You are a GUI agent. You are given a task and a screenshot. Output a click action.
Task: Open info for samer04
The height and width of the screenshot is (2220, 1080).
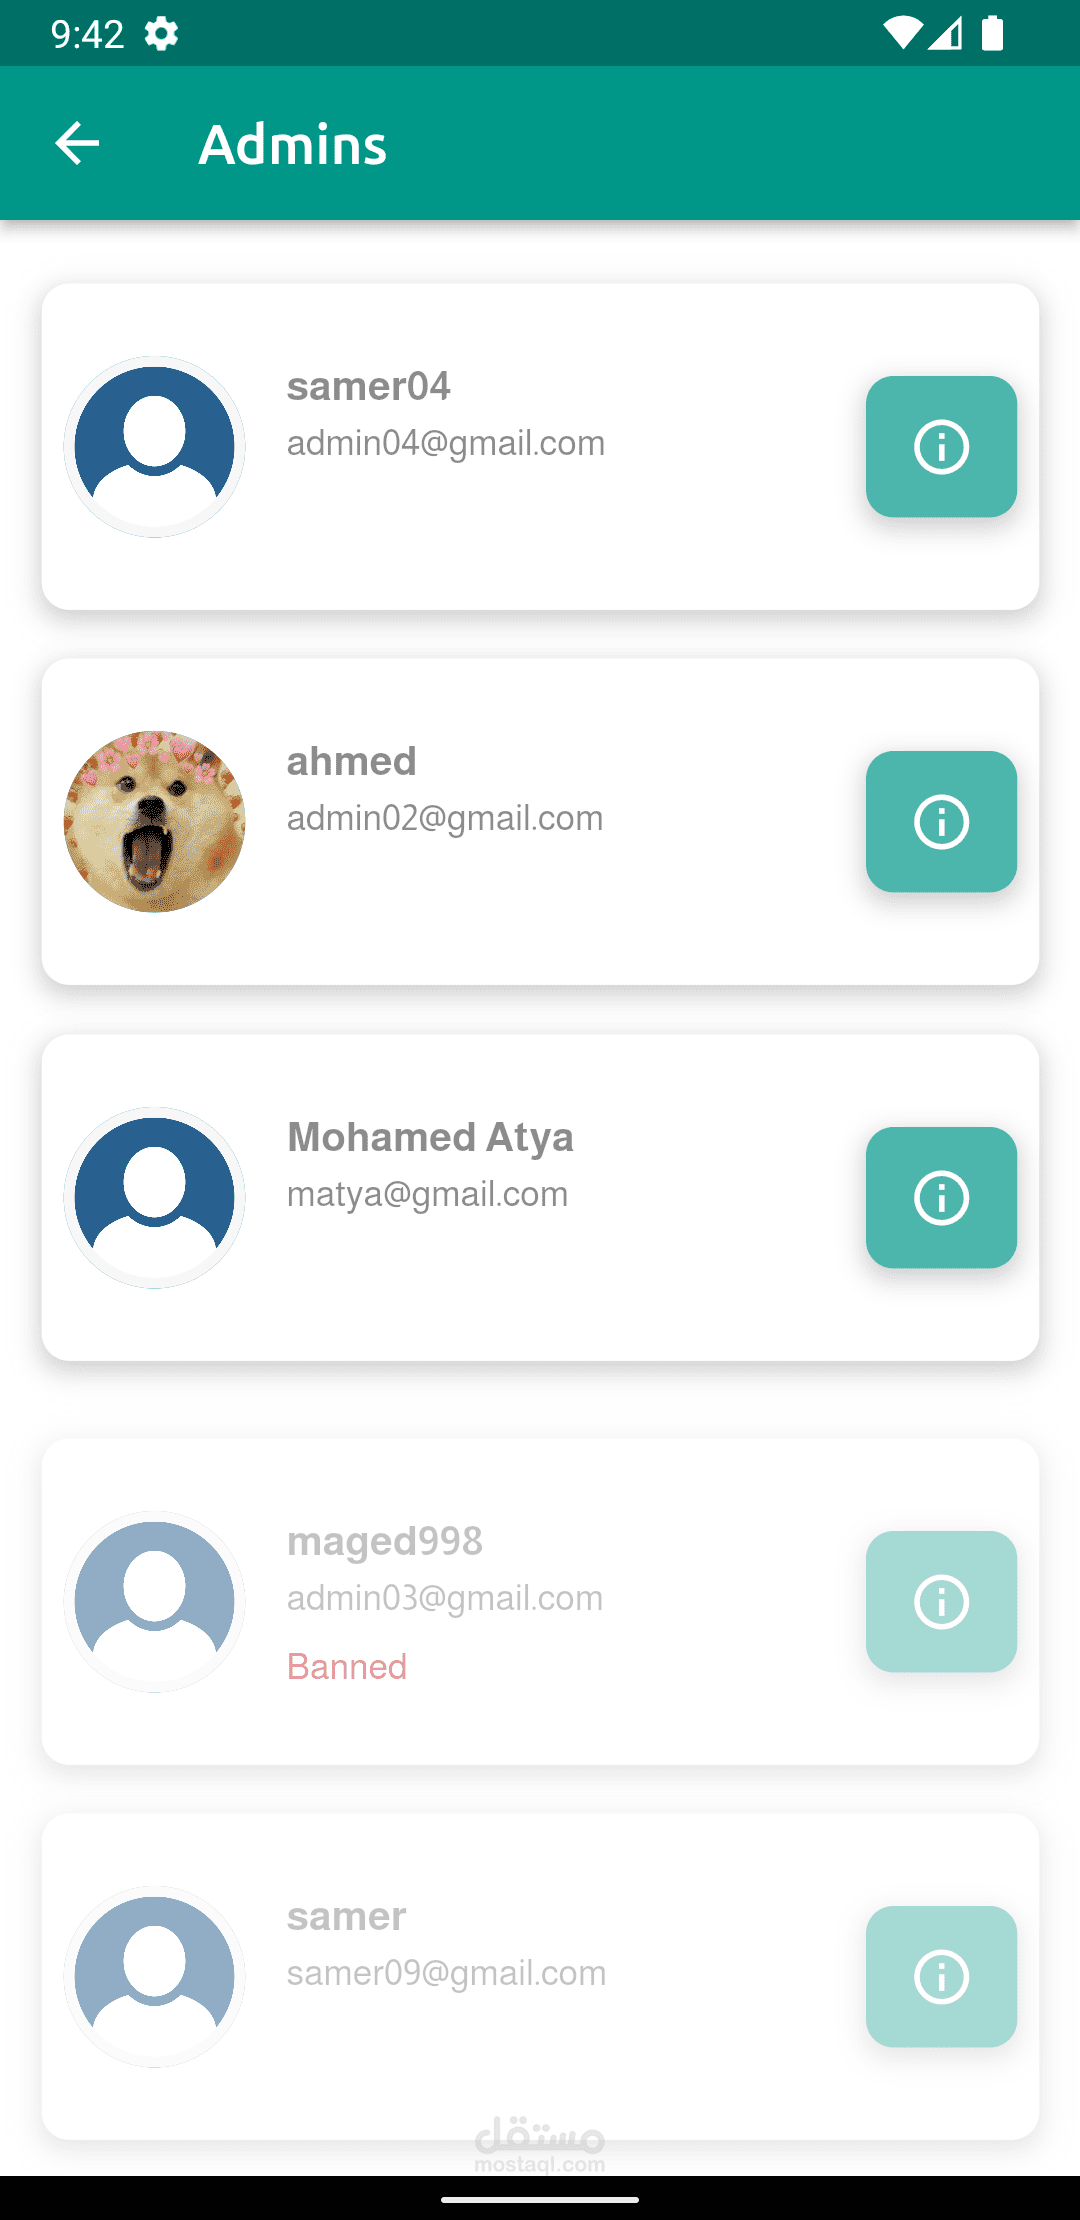tap(941, 446)
